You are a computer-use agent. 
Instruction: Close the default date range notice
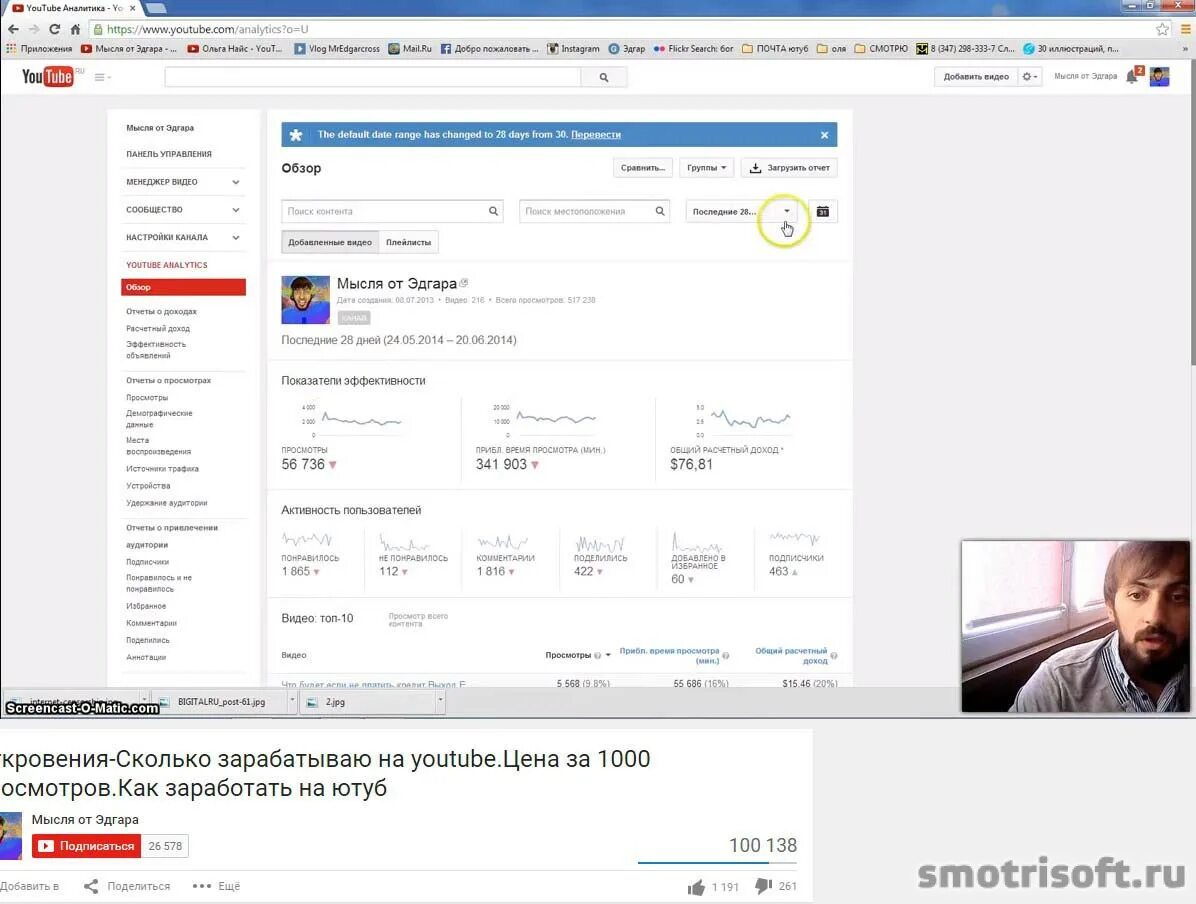825,135
